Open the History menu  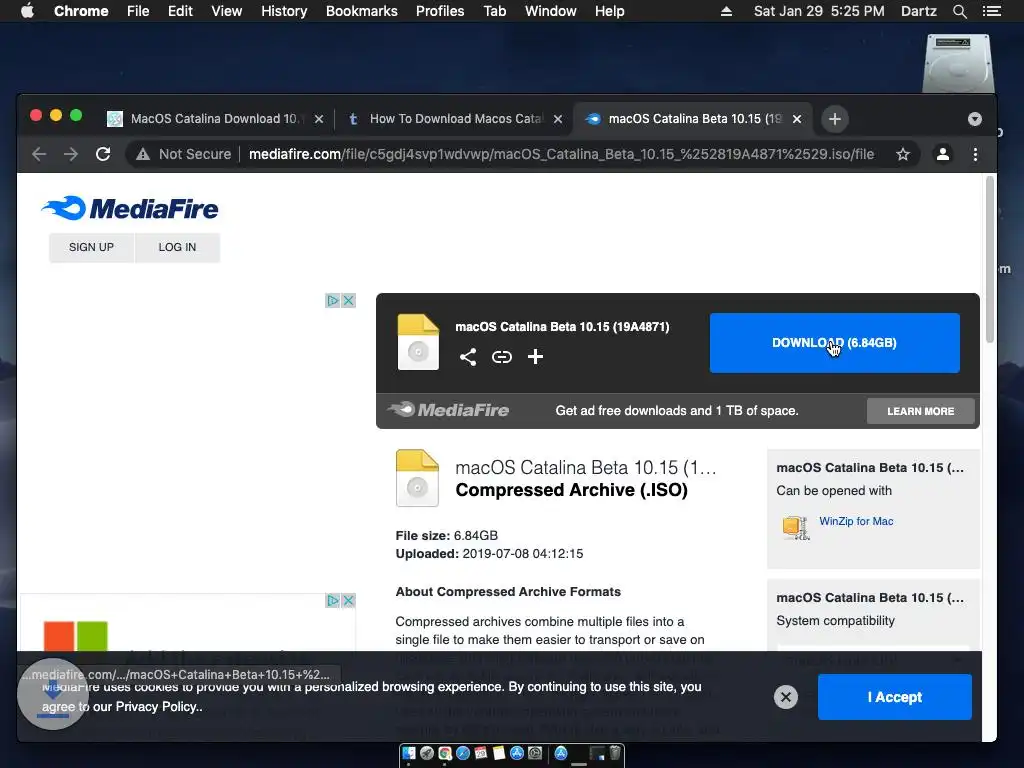[x=284, y=11]
